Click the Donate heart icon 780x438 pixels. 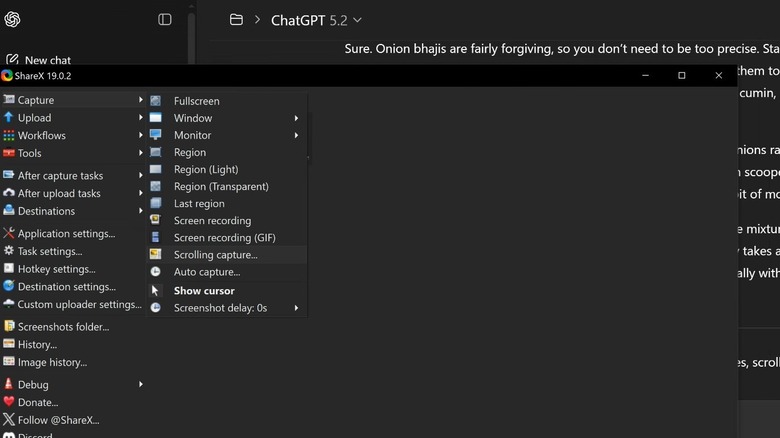click(9, 402)
